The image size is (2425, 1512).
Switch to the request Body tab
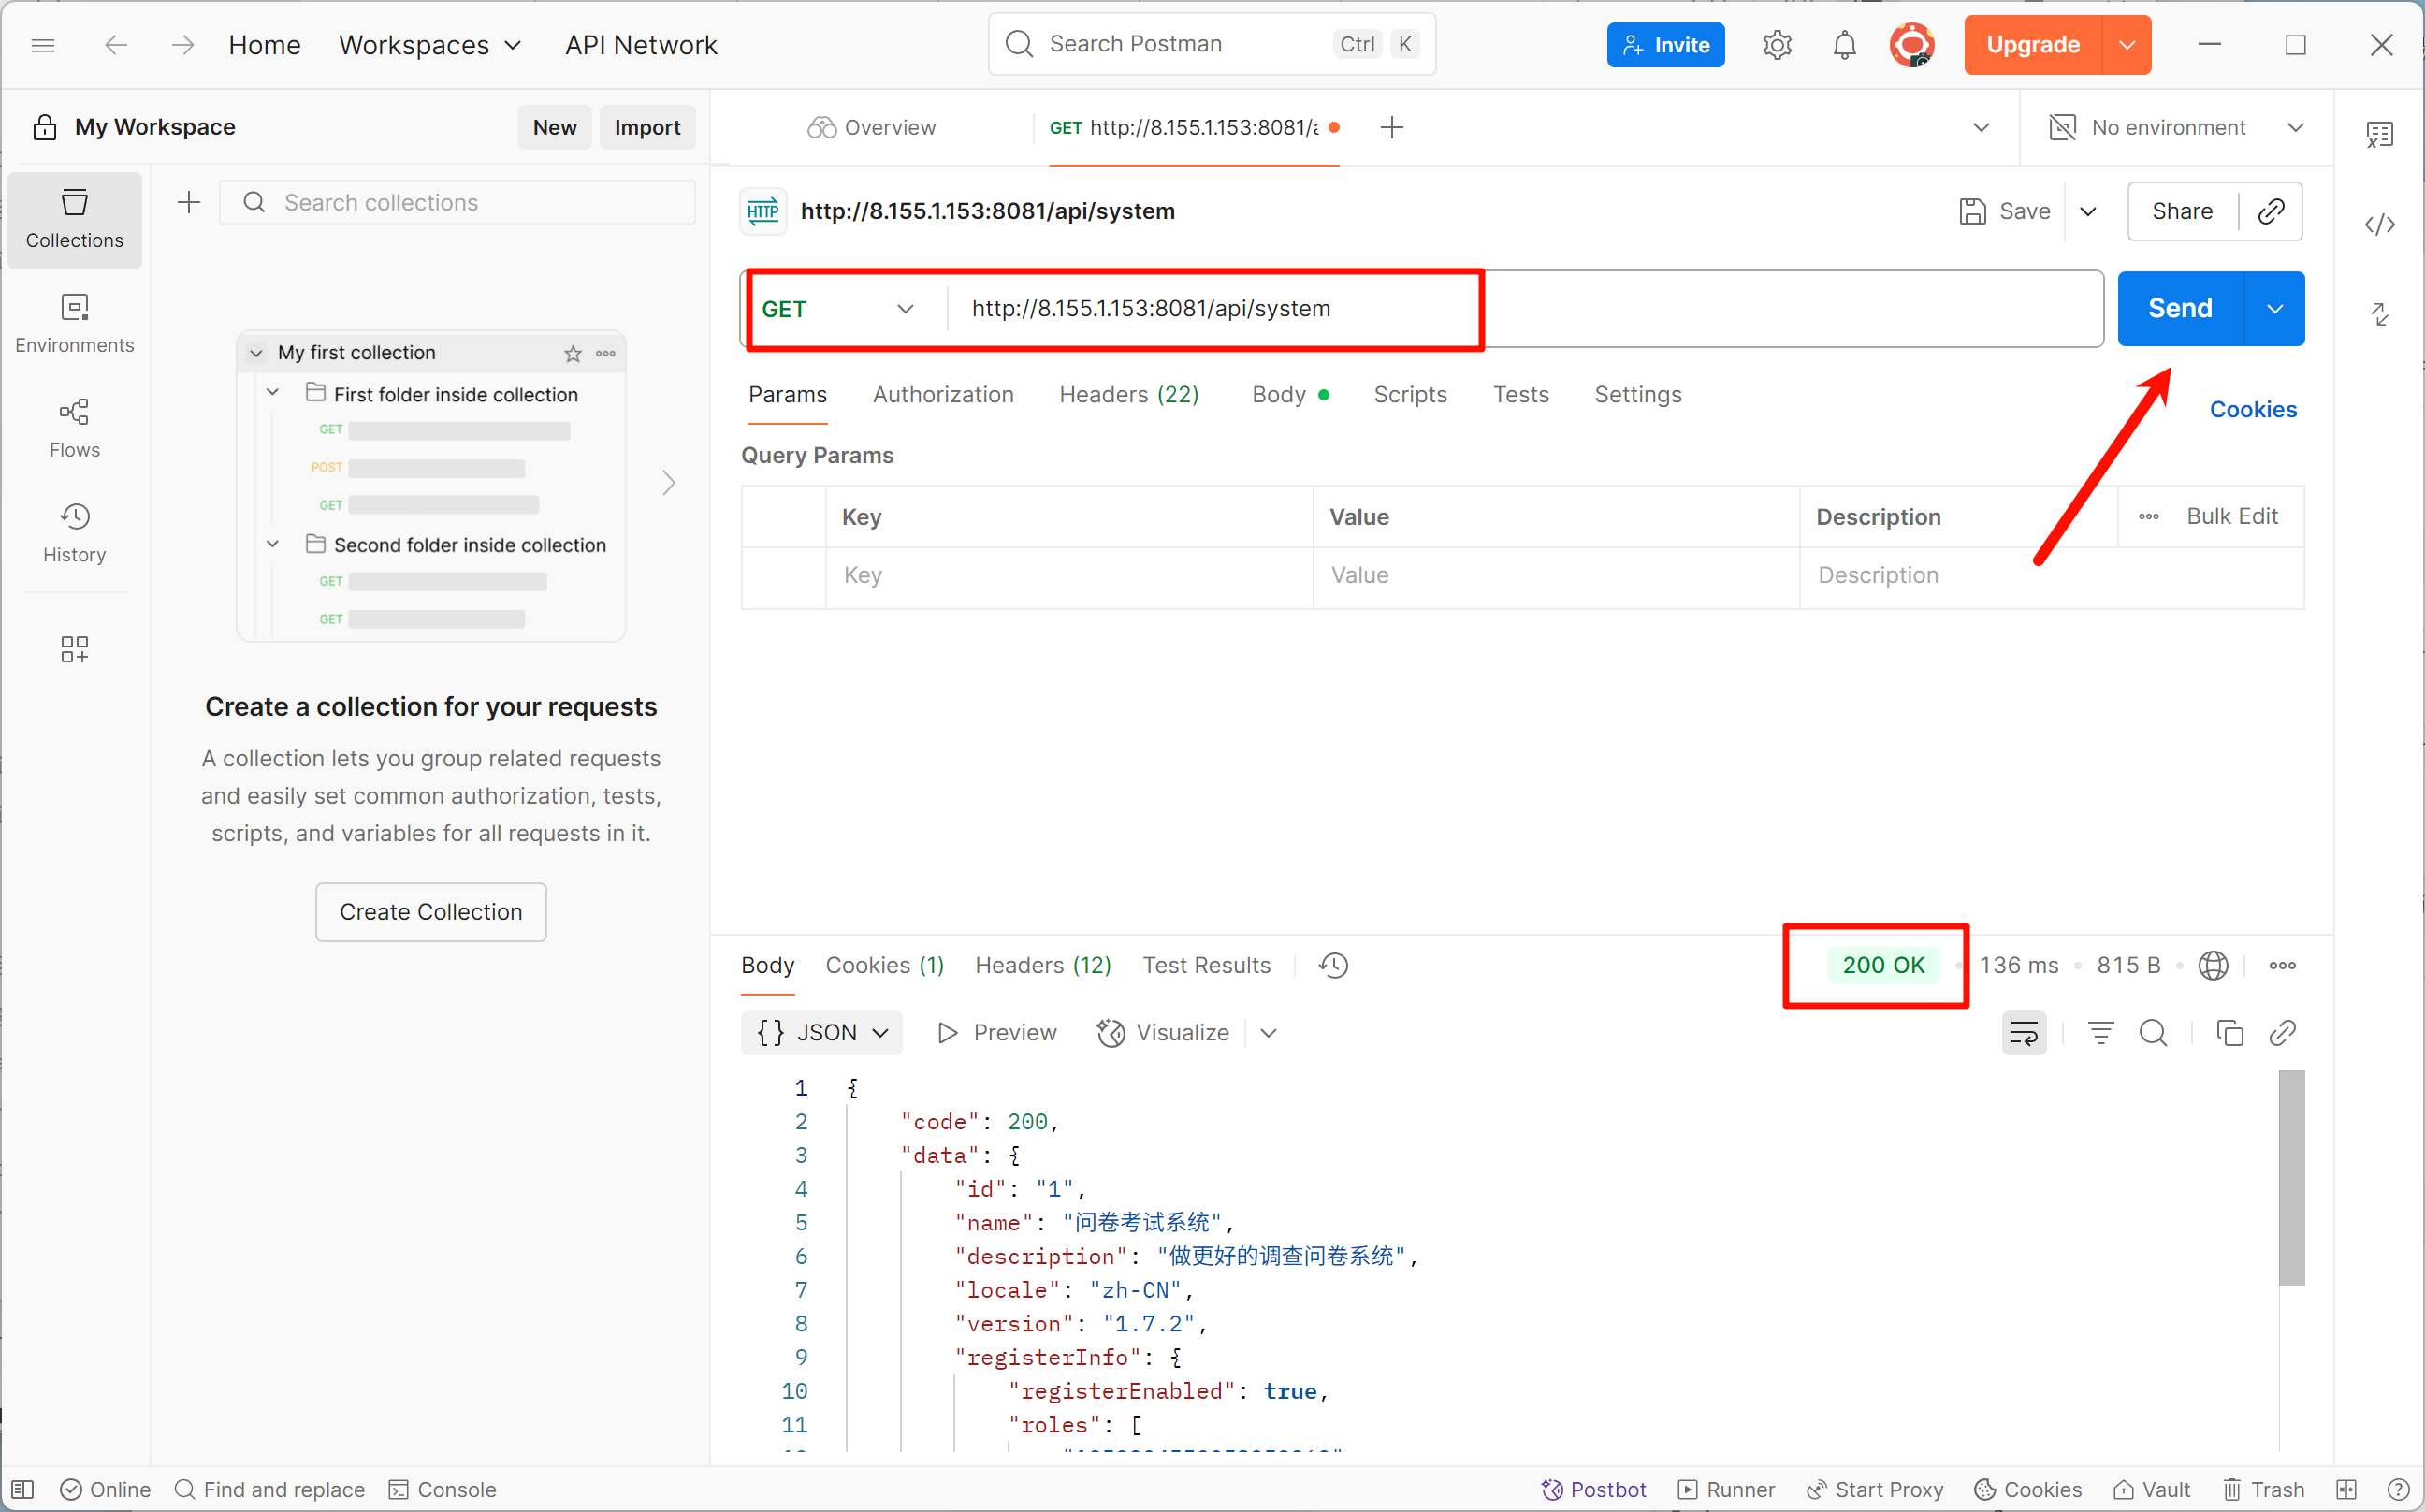(x=1289, y=395)
